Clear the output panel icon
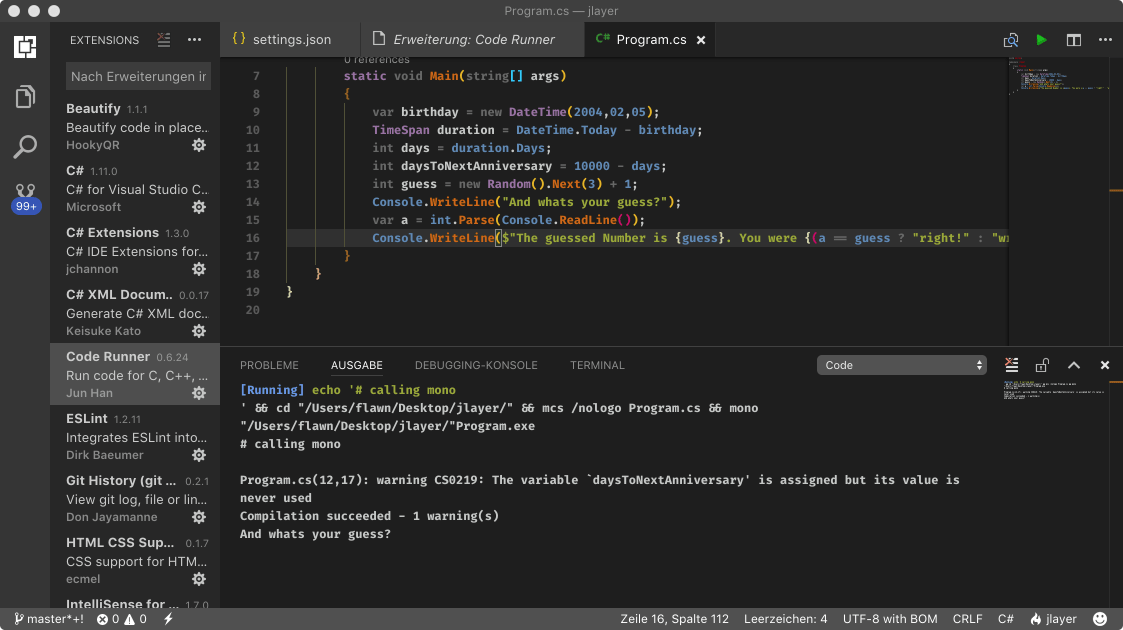 (x=1011, y=365)
